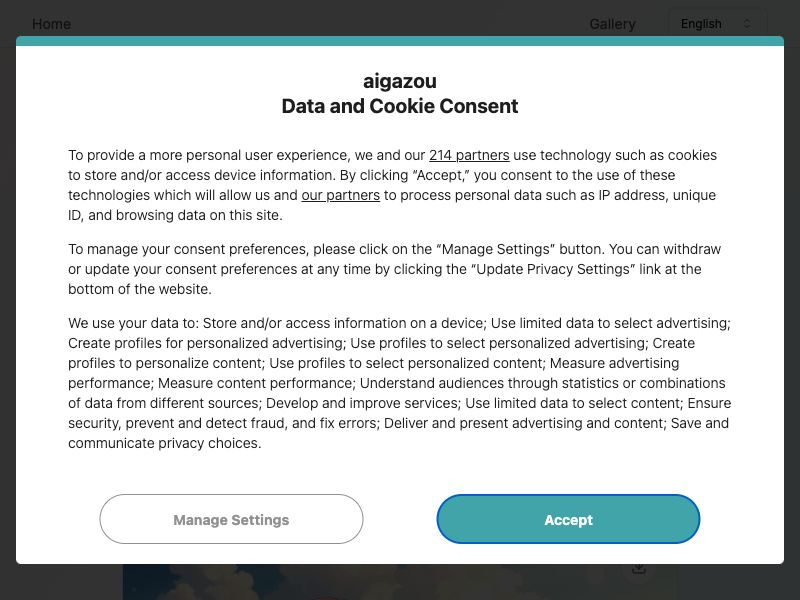Click the up-down chevron beside English
Screen dimensions: 800x600
746,23
